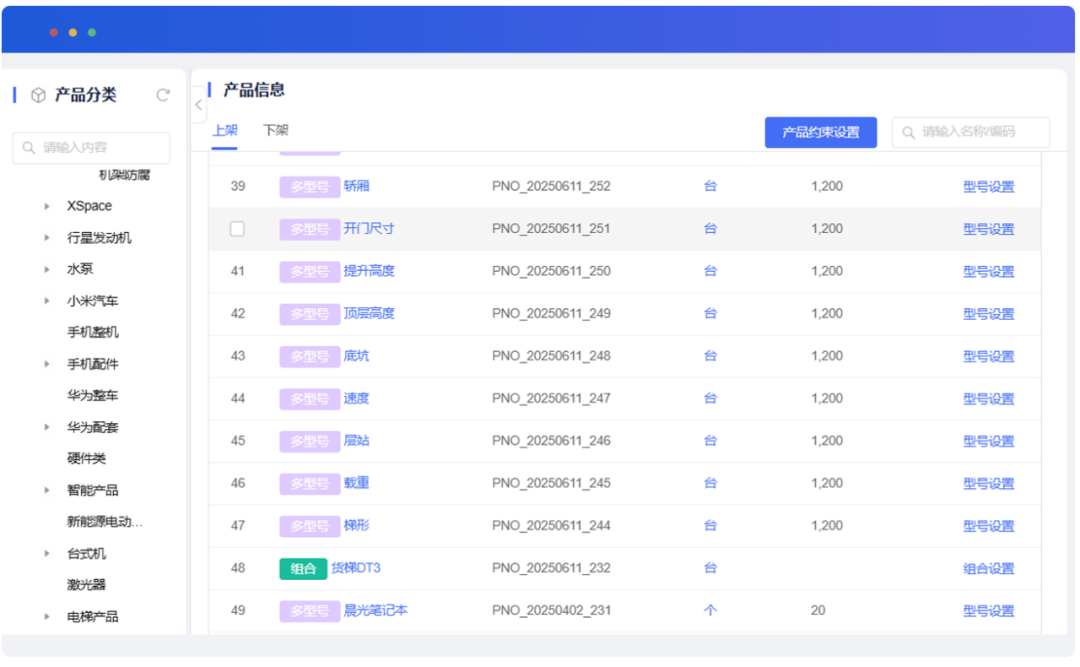The height and width of the screenshot is (667, 1080).
Task: Open 型号设置 for PNO_20250611_252
Action: 988,187
